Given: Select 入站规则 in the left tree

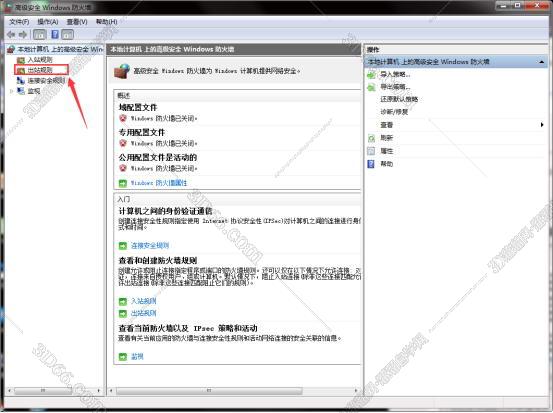Looking at the screenshot, I should pos(40,60).
